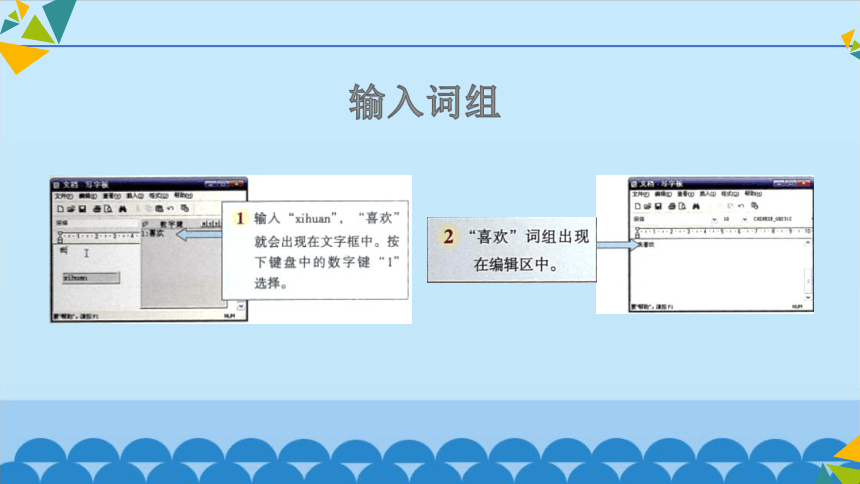Click help hint text in right WordPad status bar

(652, 307)
